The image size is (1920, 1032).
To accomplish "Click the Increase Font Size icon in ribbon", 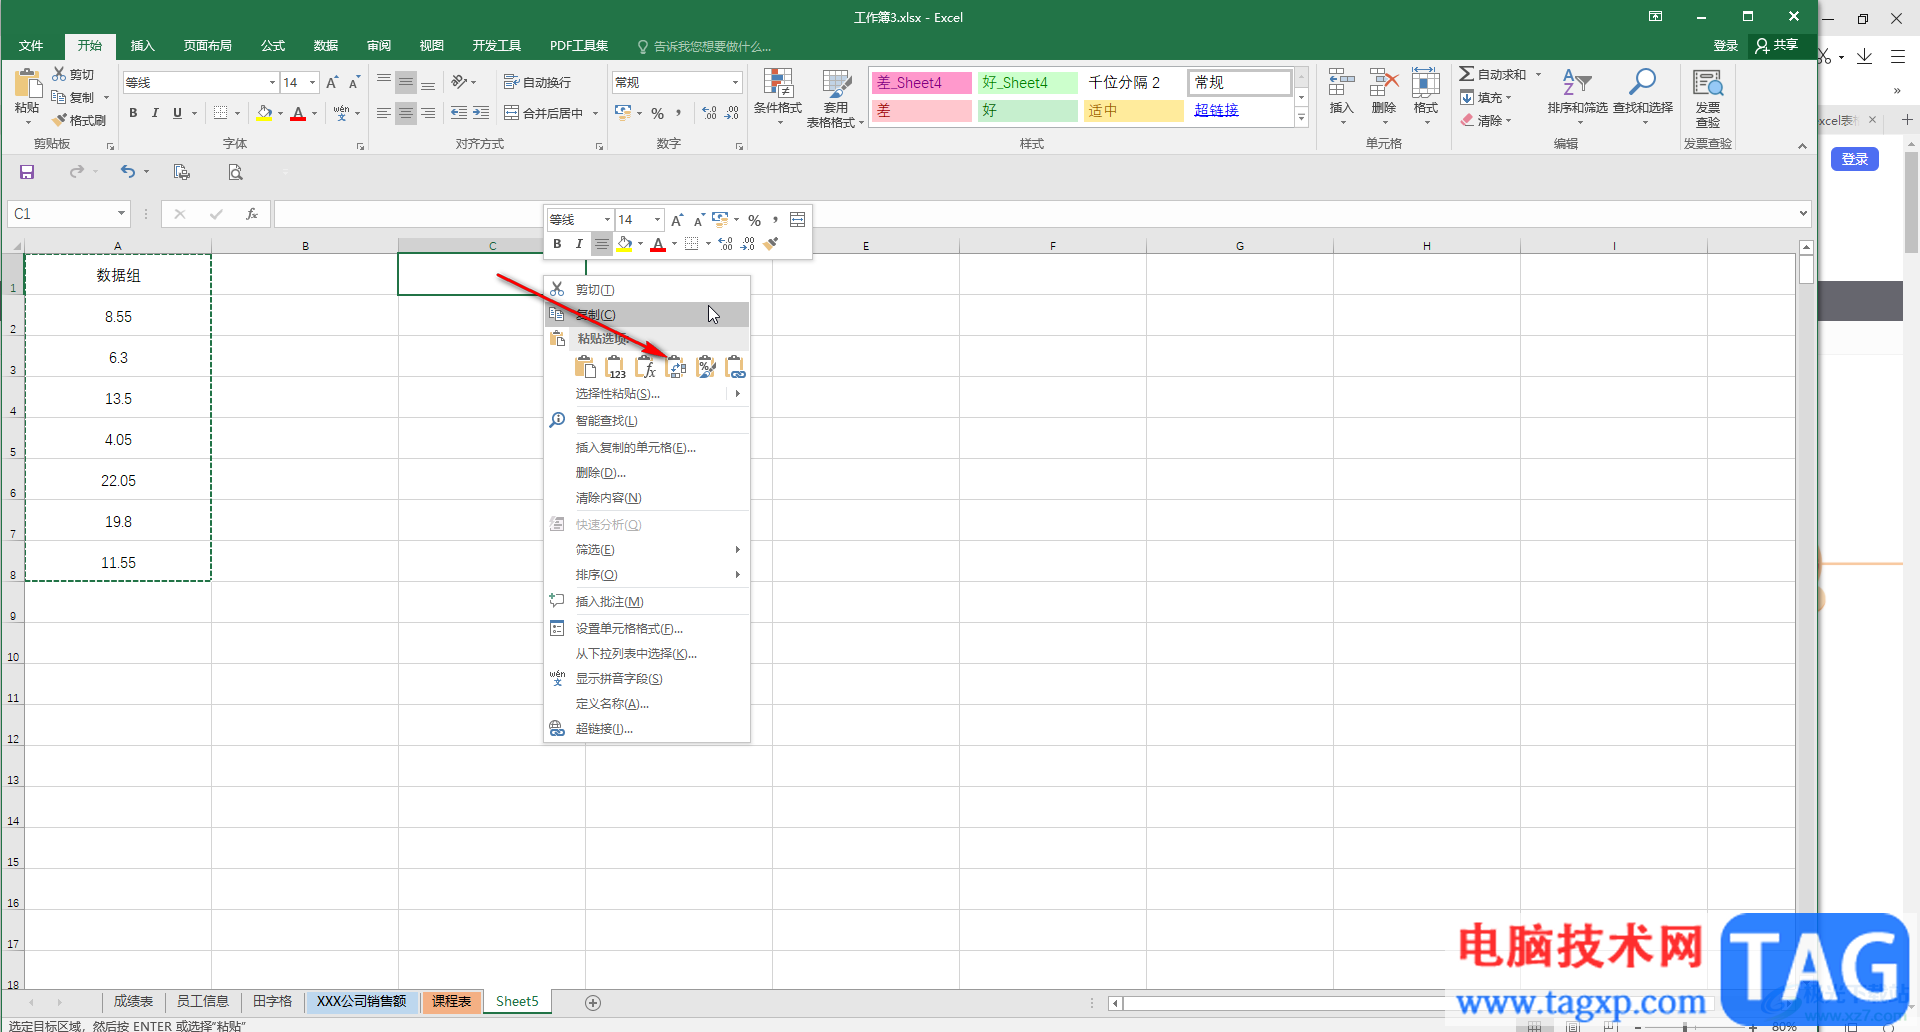I will tap(332, 82).
